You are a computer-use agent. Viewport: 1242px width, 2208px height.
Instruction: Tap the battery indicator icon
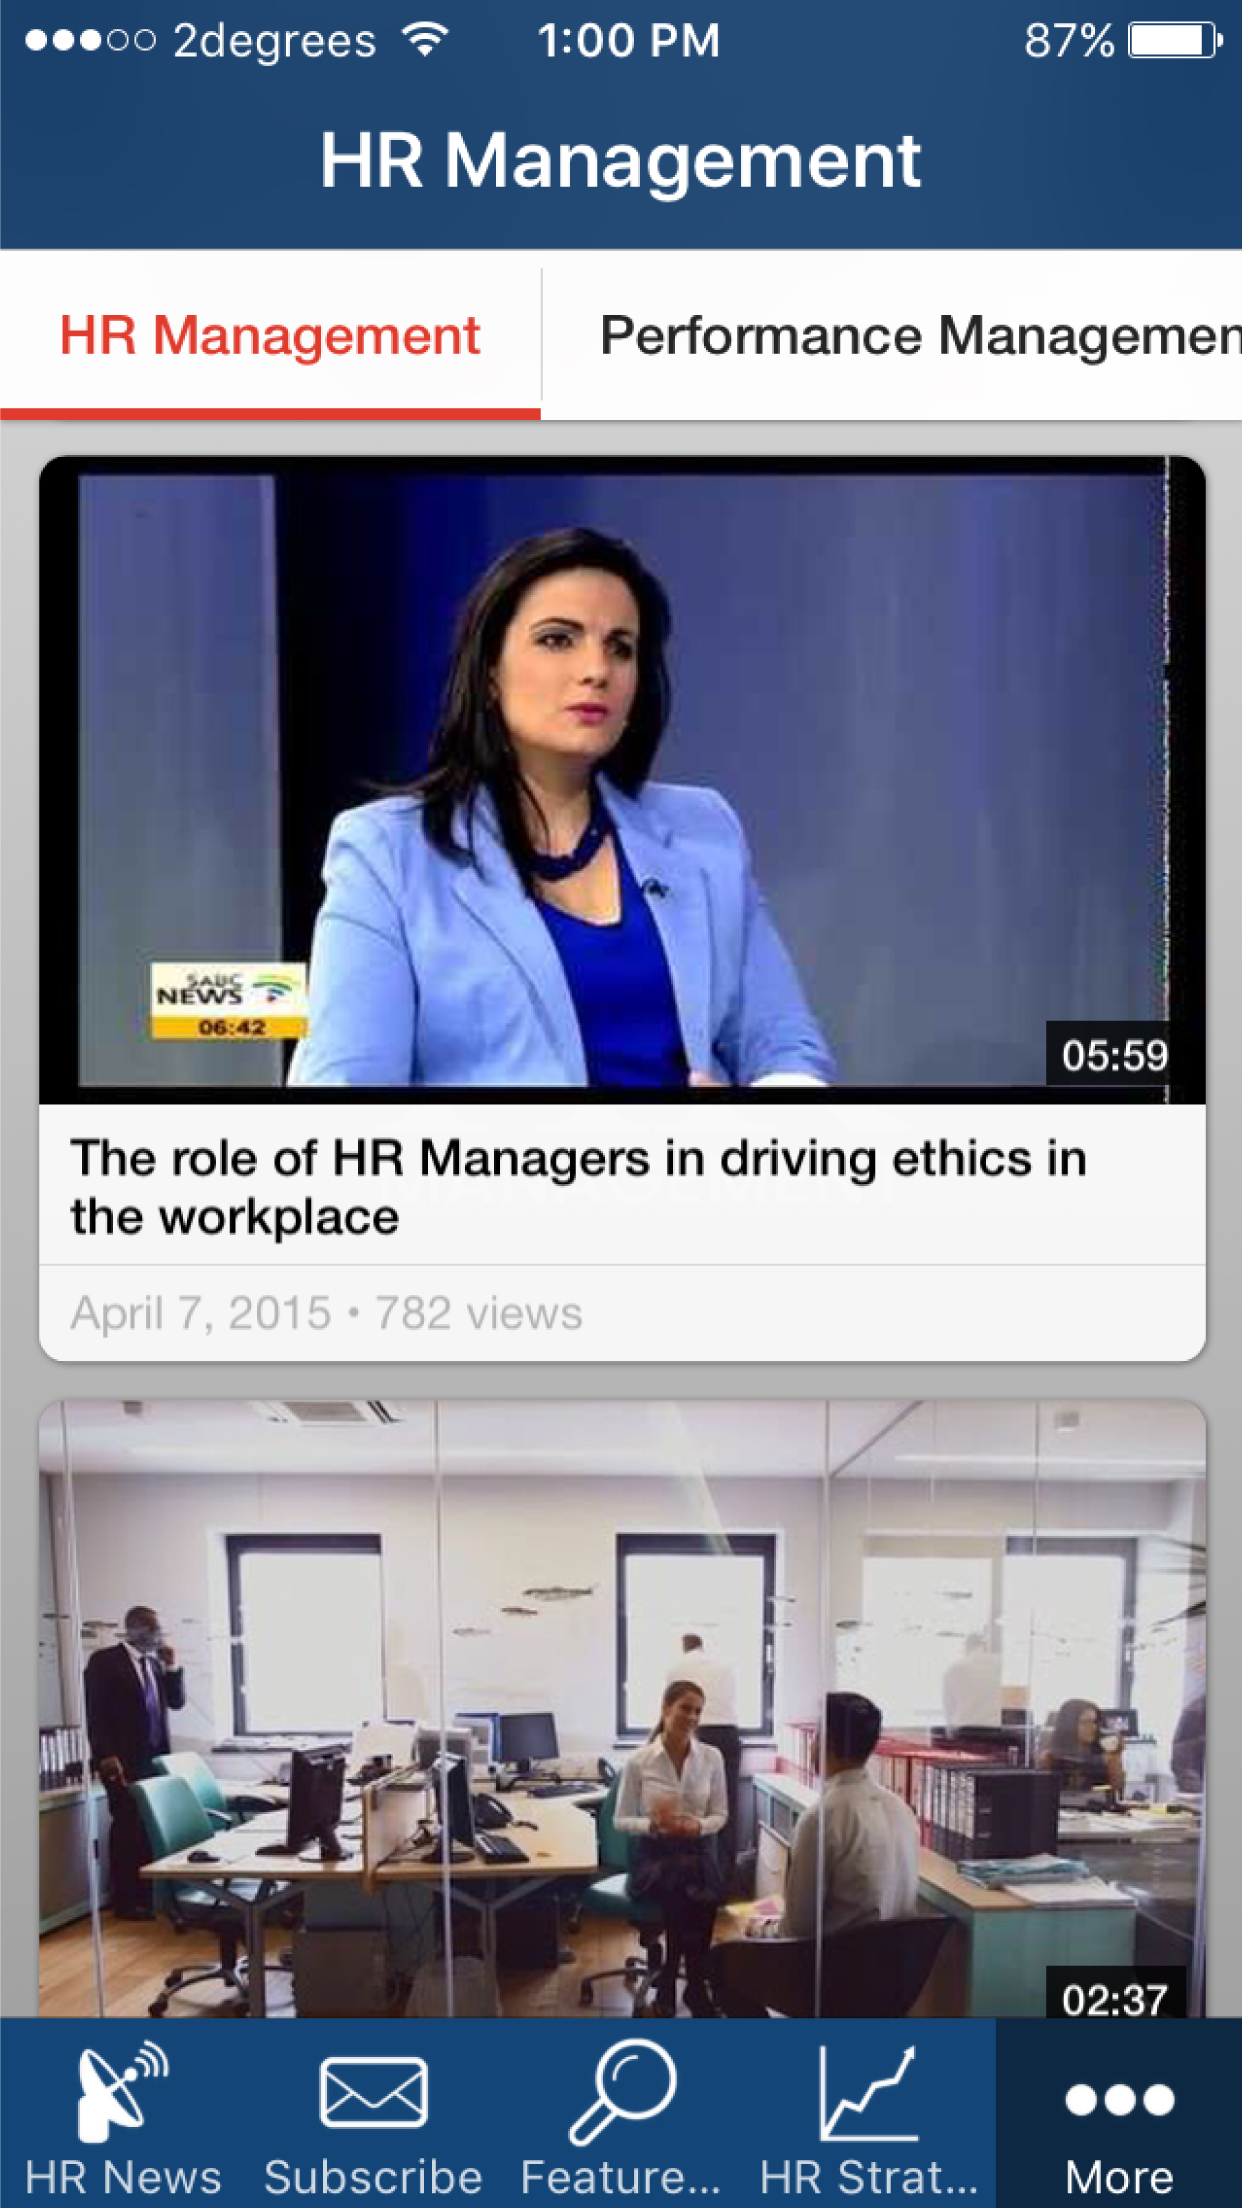[1175, 41]
